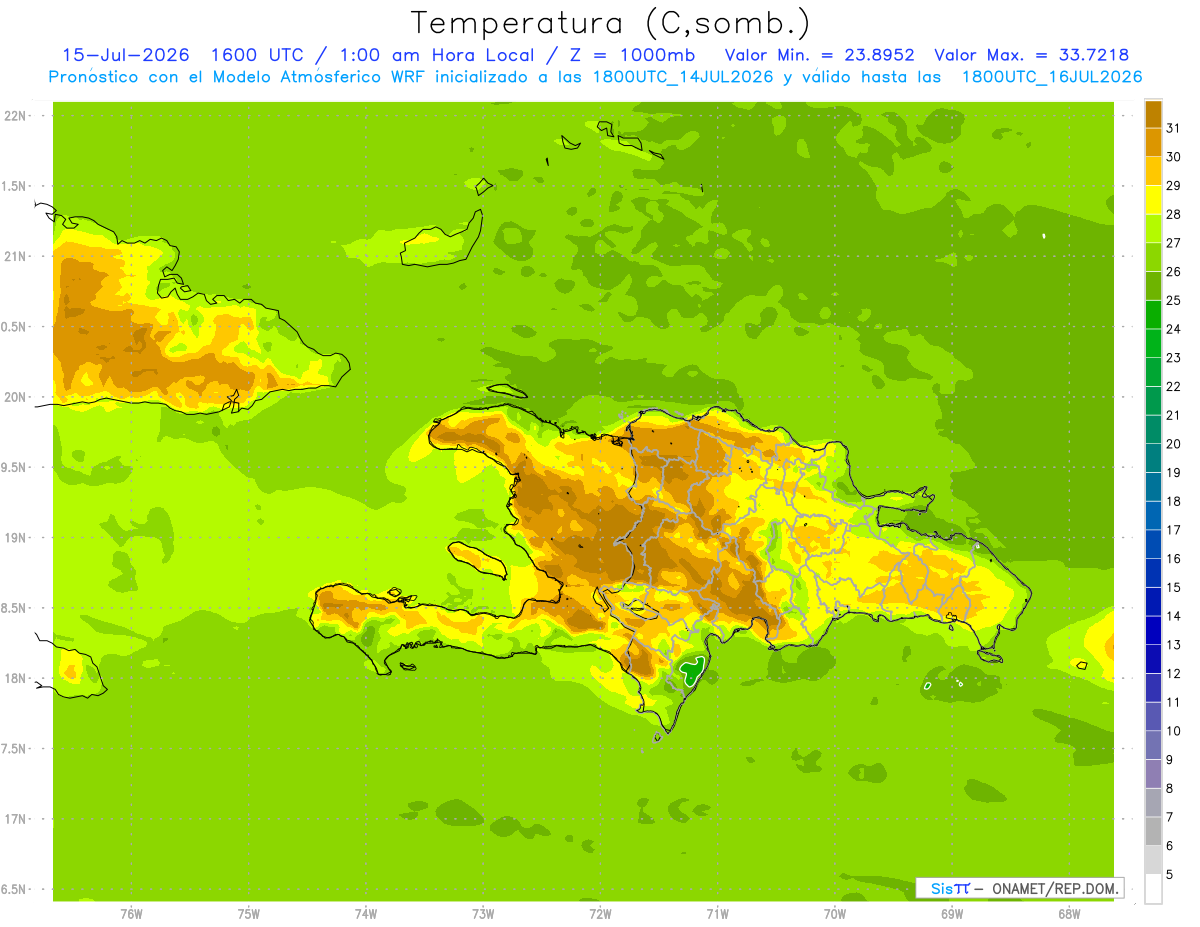Pick the gray swatch between 6 and 7
1200x927 pixels.
tap(1153, 832)
